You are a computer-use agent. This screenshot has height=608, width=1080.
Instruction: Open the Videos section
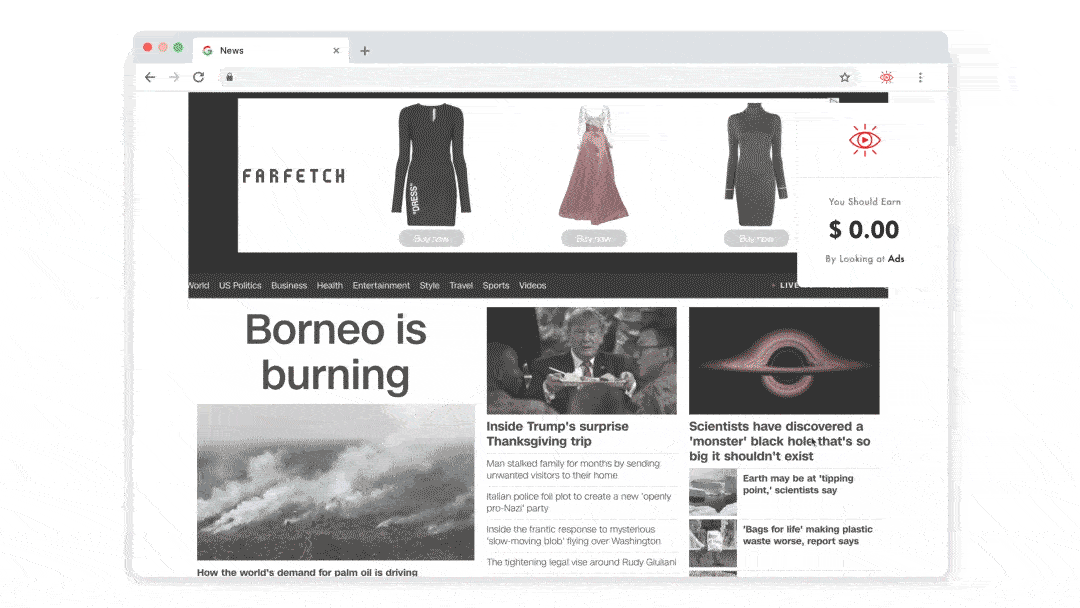[x=532, y=285]
